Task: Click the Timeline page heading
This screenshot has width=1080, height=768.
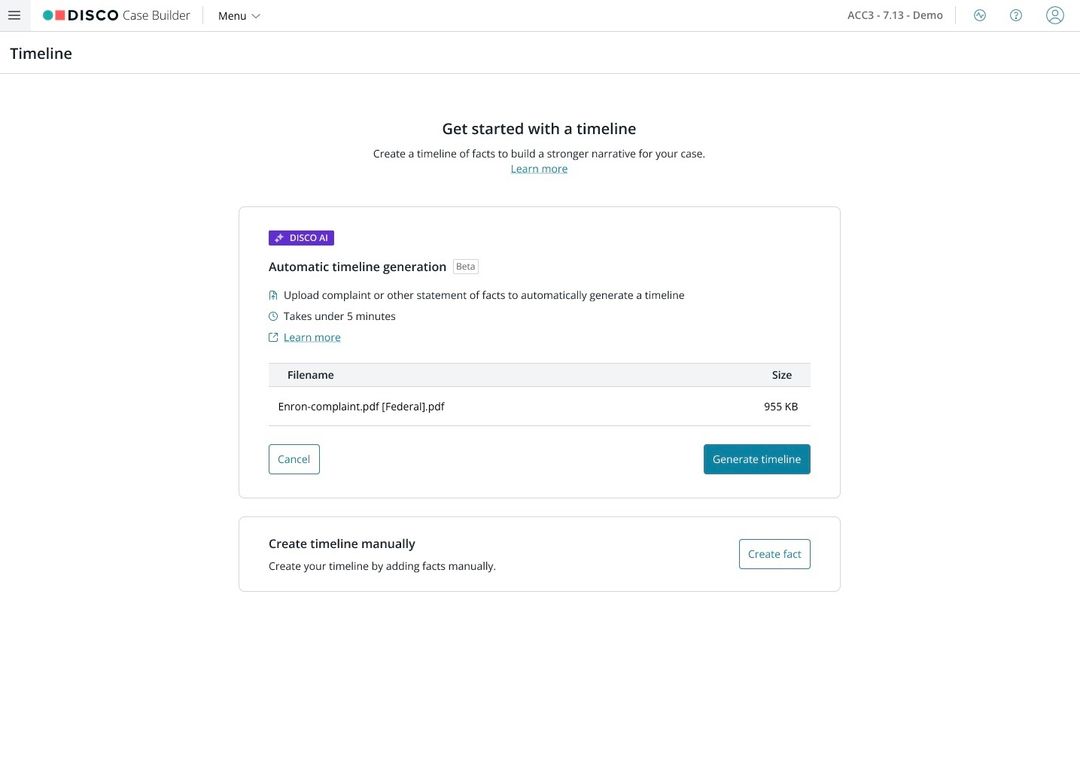Action: (x=41, y=51)
